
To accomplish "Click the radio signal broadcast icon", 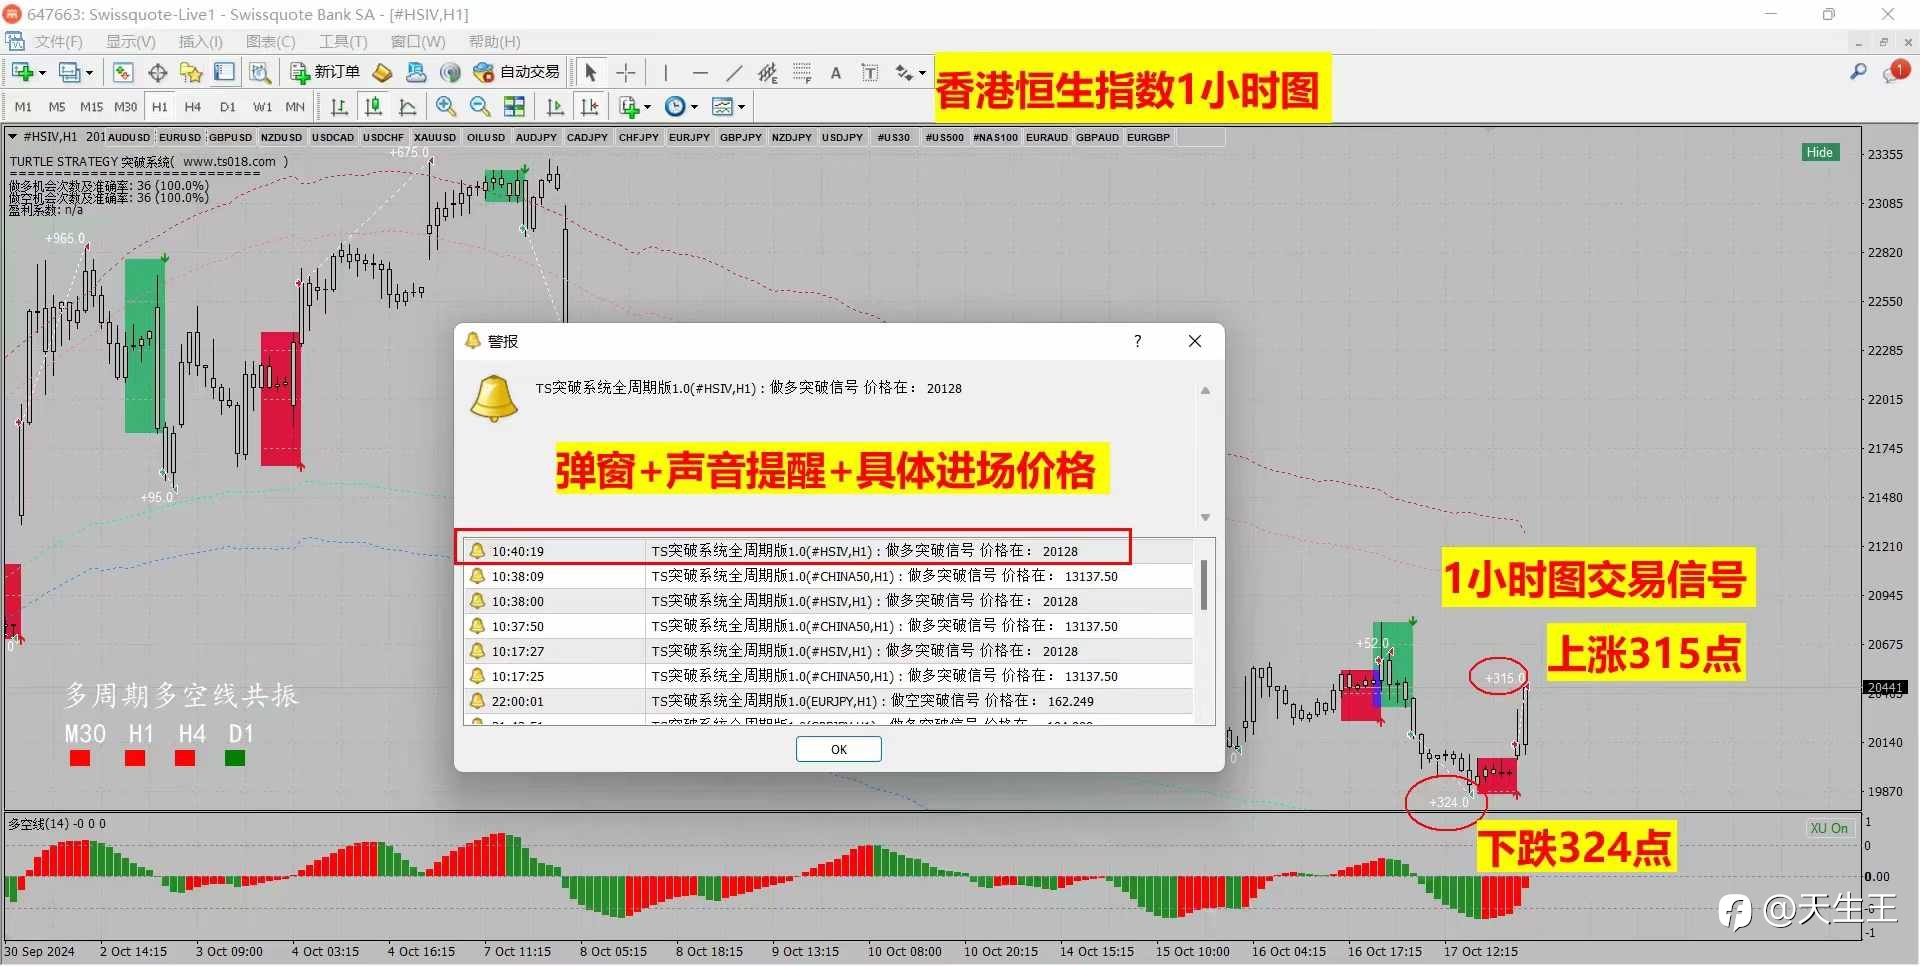I will tap(450, 72).
